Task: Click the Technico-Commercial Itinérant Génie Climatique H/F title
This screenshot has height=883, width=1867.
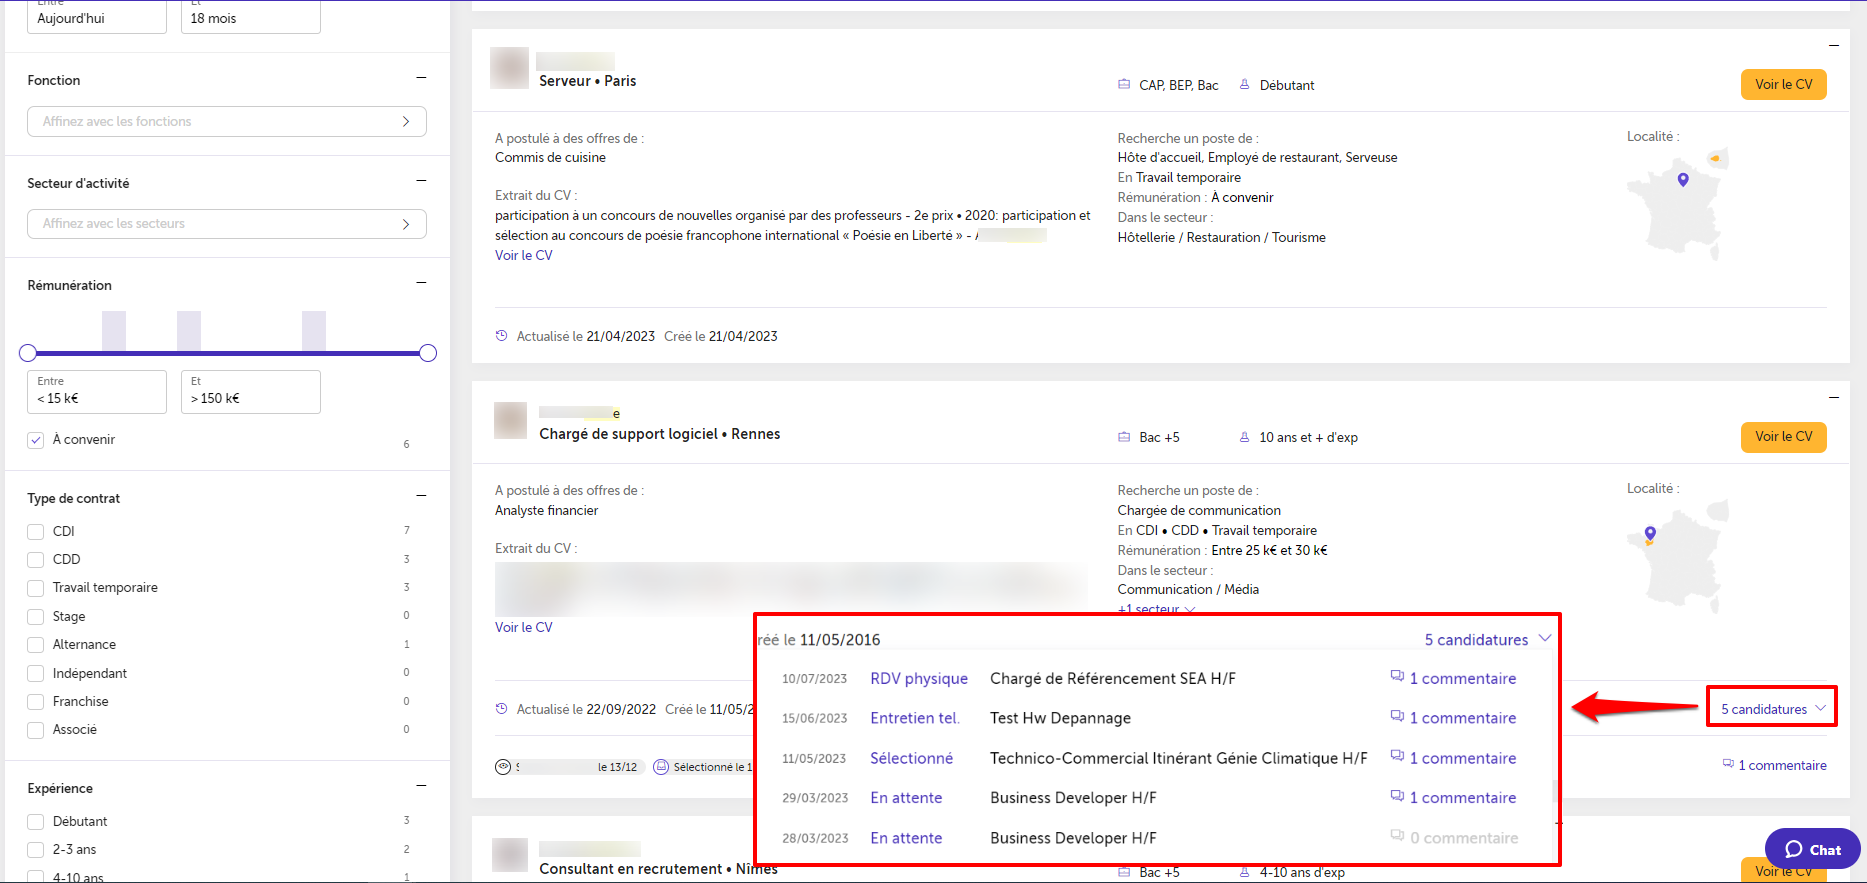Action: pyautogui.click(x=1179, y=758)
